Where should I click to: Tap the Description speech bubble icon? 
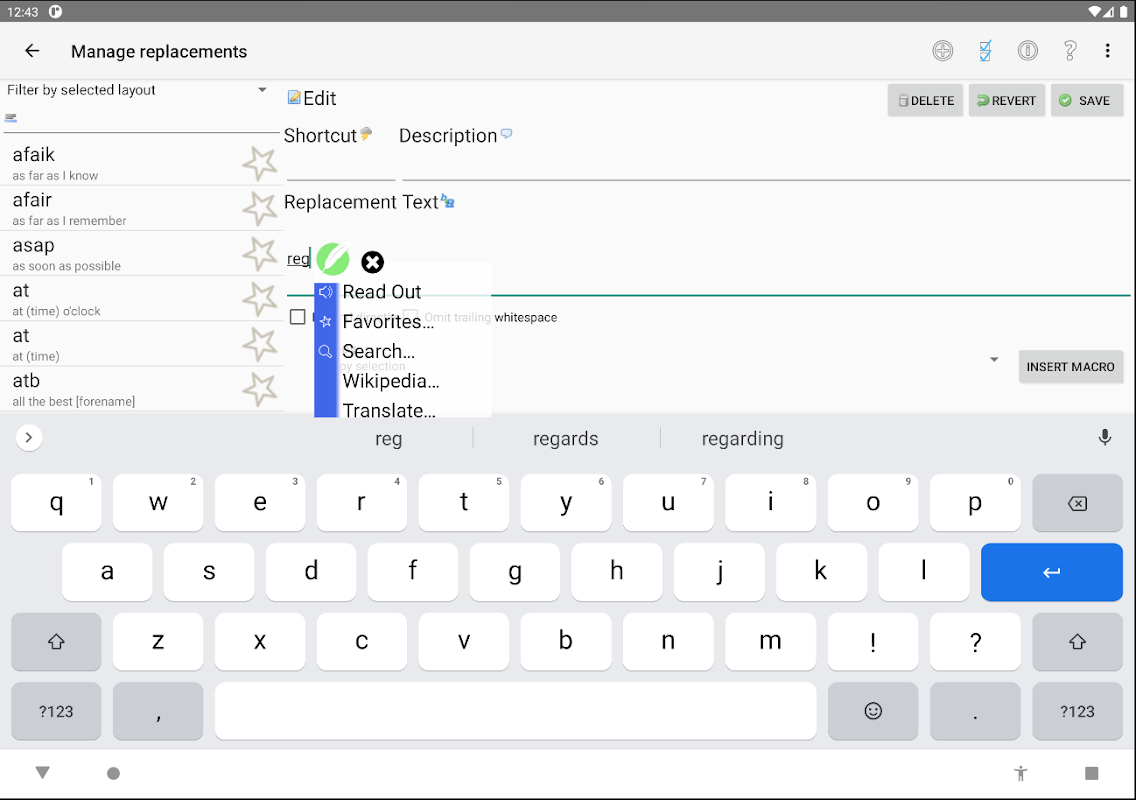click(506, 133)
